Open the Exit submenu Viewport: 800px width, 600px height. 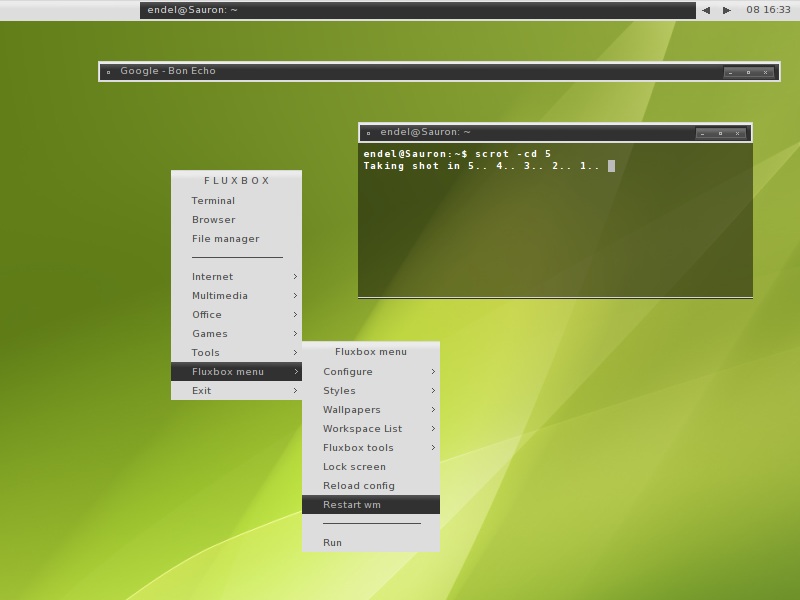pyautogui.click(x=236, y=390)
